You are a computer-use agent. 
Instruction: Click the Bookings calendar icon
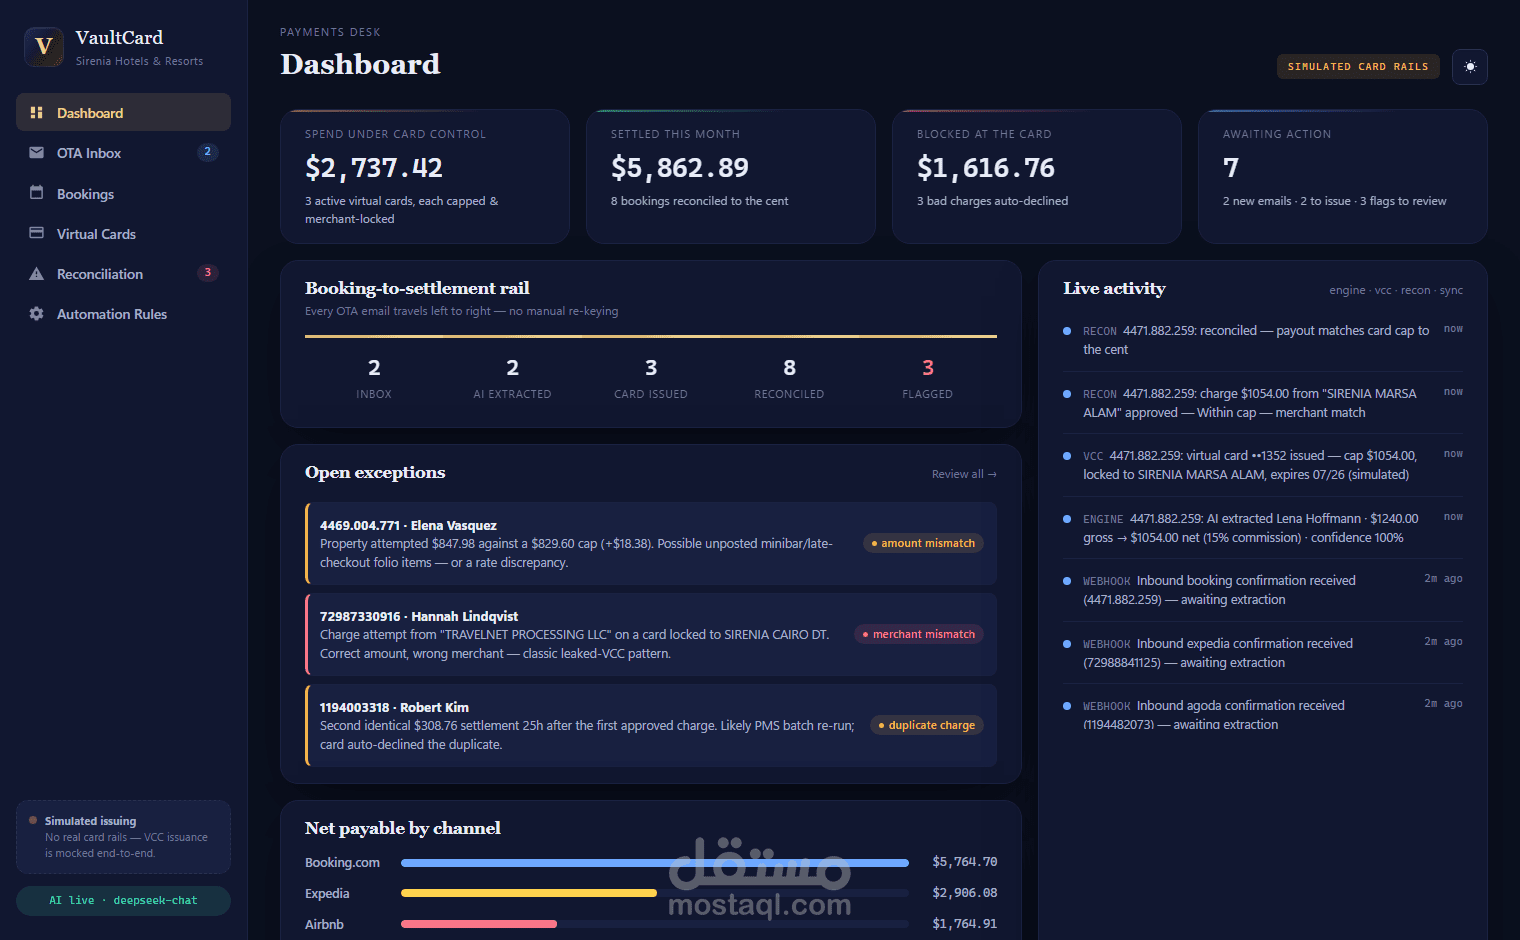pos(37,193)
